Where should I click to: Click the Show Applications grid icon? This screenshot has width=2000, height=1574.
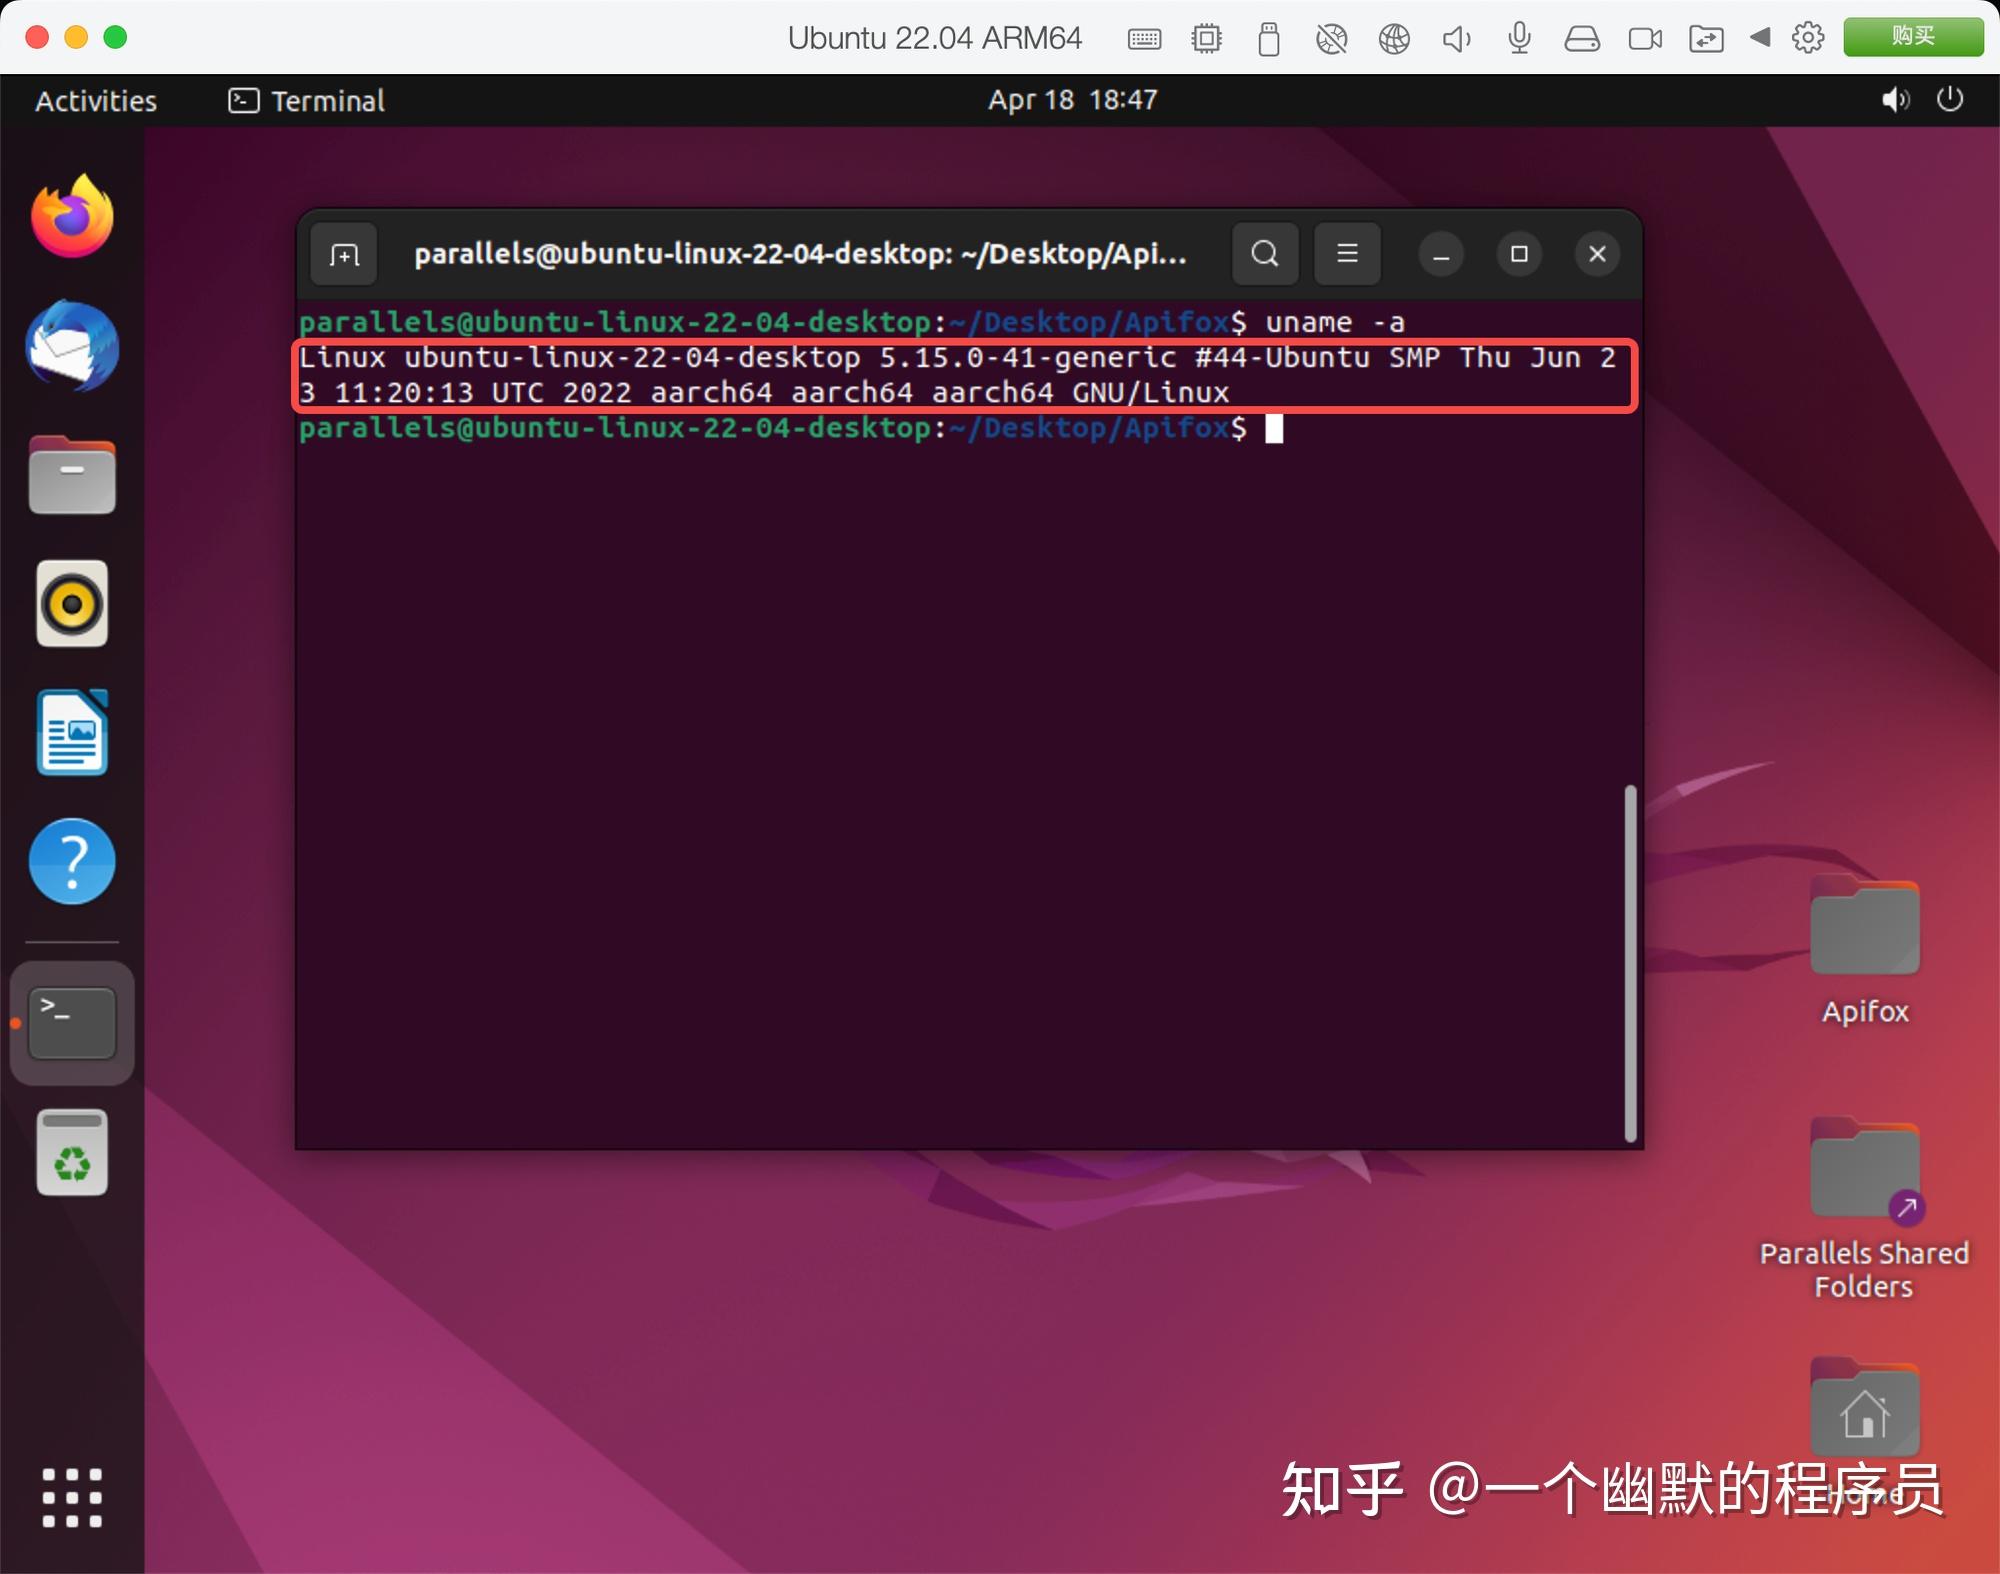72,1496
